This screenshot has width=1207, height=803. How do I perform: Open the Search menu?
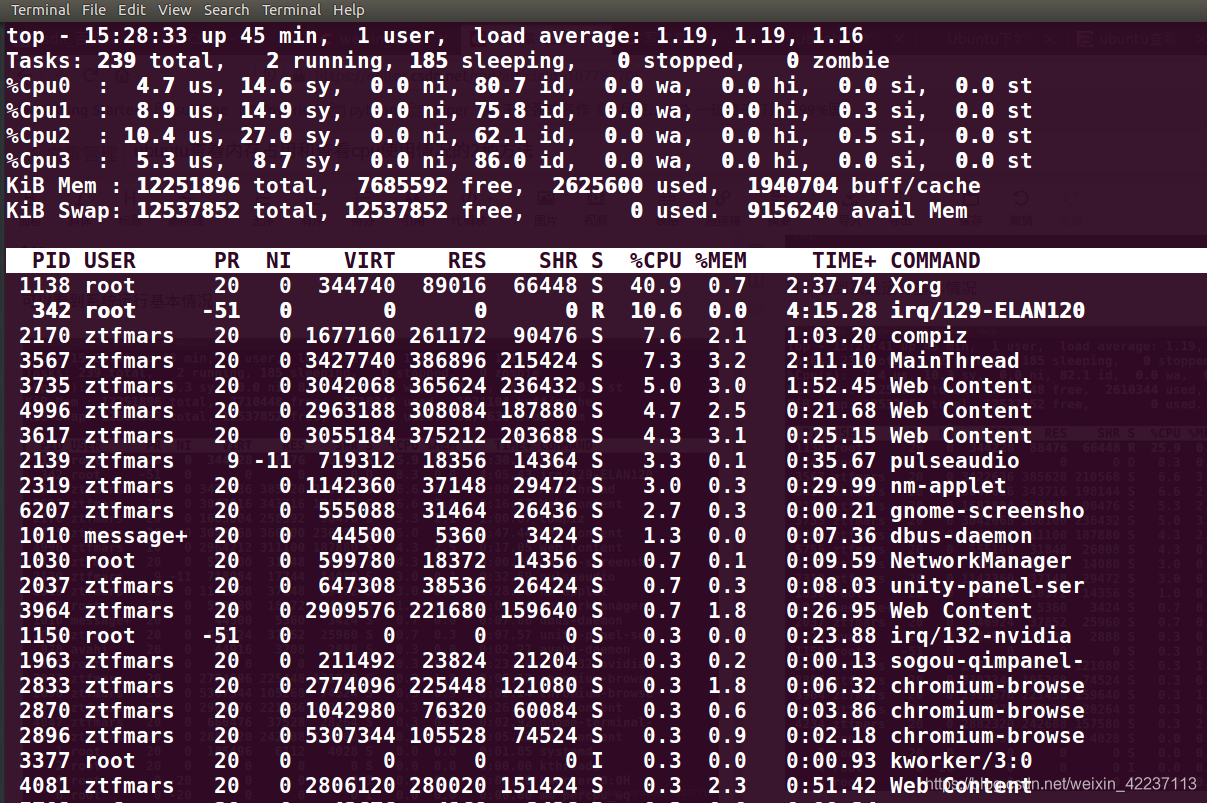[226, 10]
